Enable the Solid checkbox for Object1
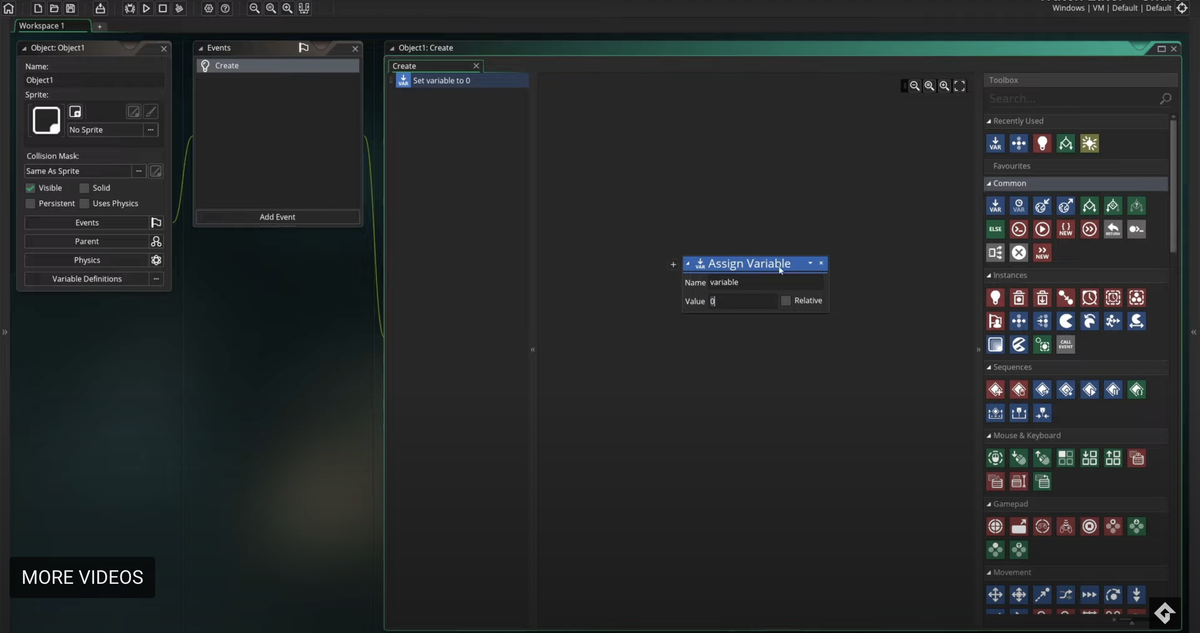 click(x=85, y=187)
